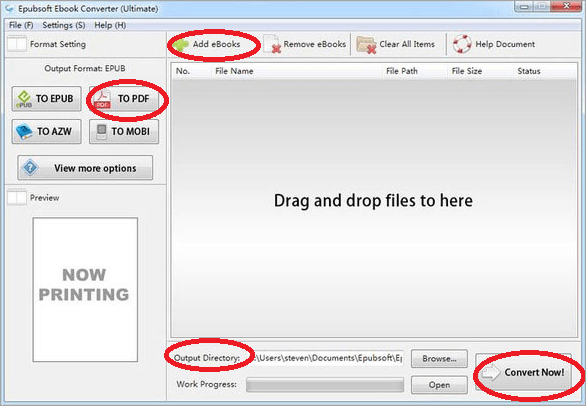This screenshot has height=406, width=586.
Task: Click the Browse... button
Action: [439, 359]
